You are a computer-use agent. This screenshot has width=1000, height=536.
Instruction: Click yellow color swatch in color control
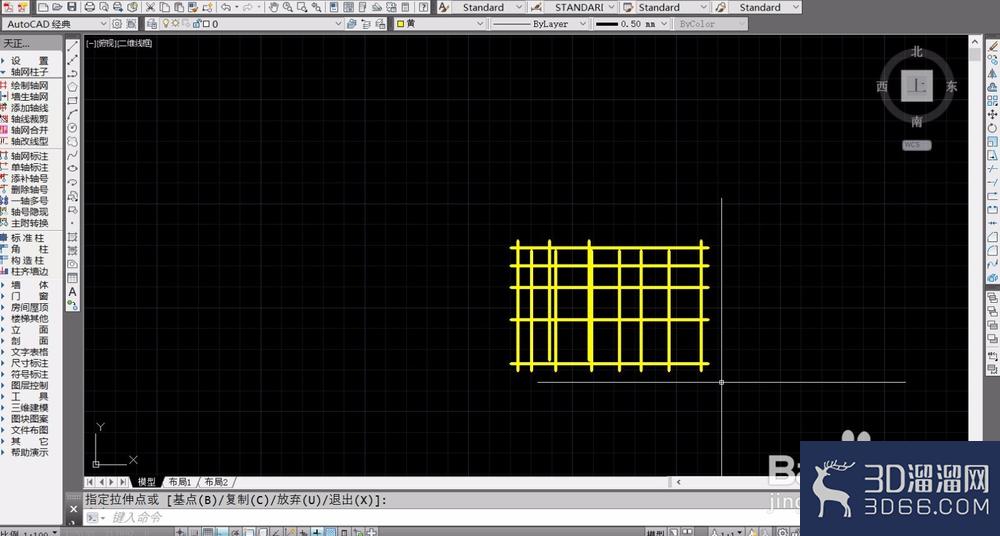400,24
